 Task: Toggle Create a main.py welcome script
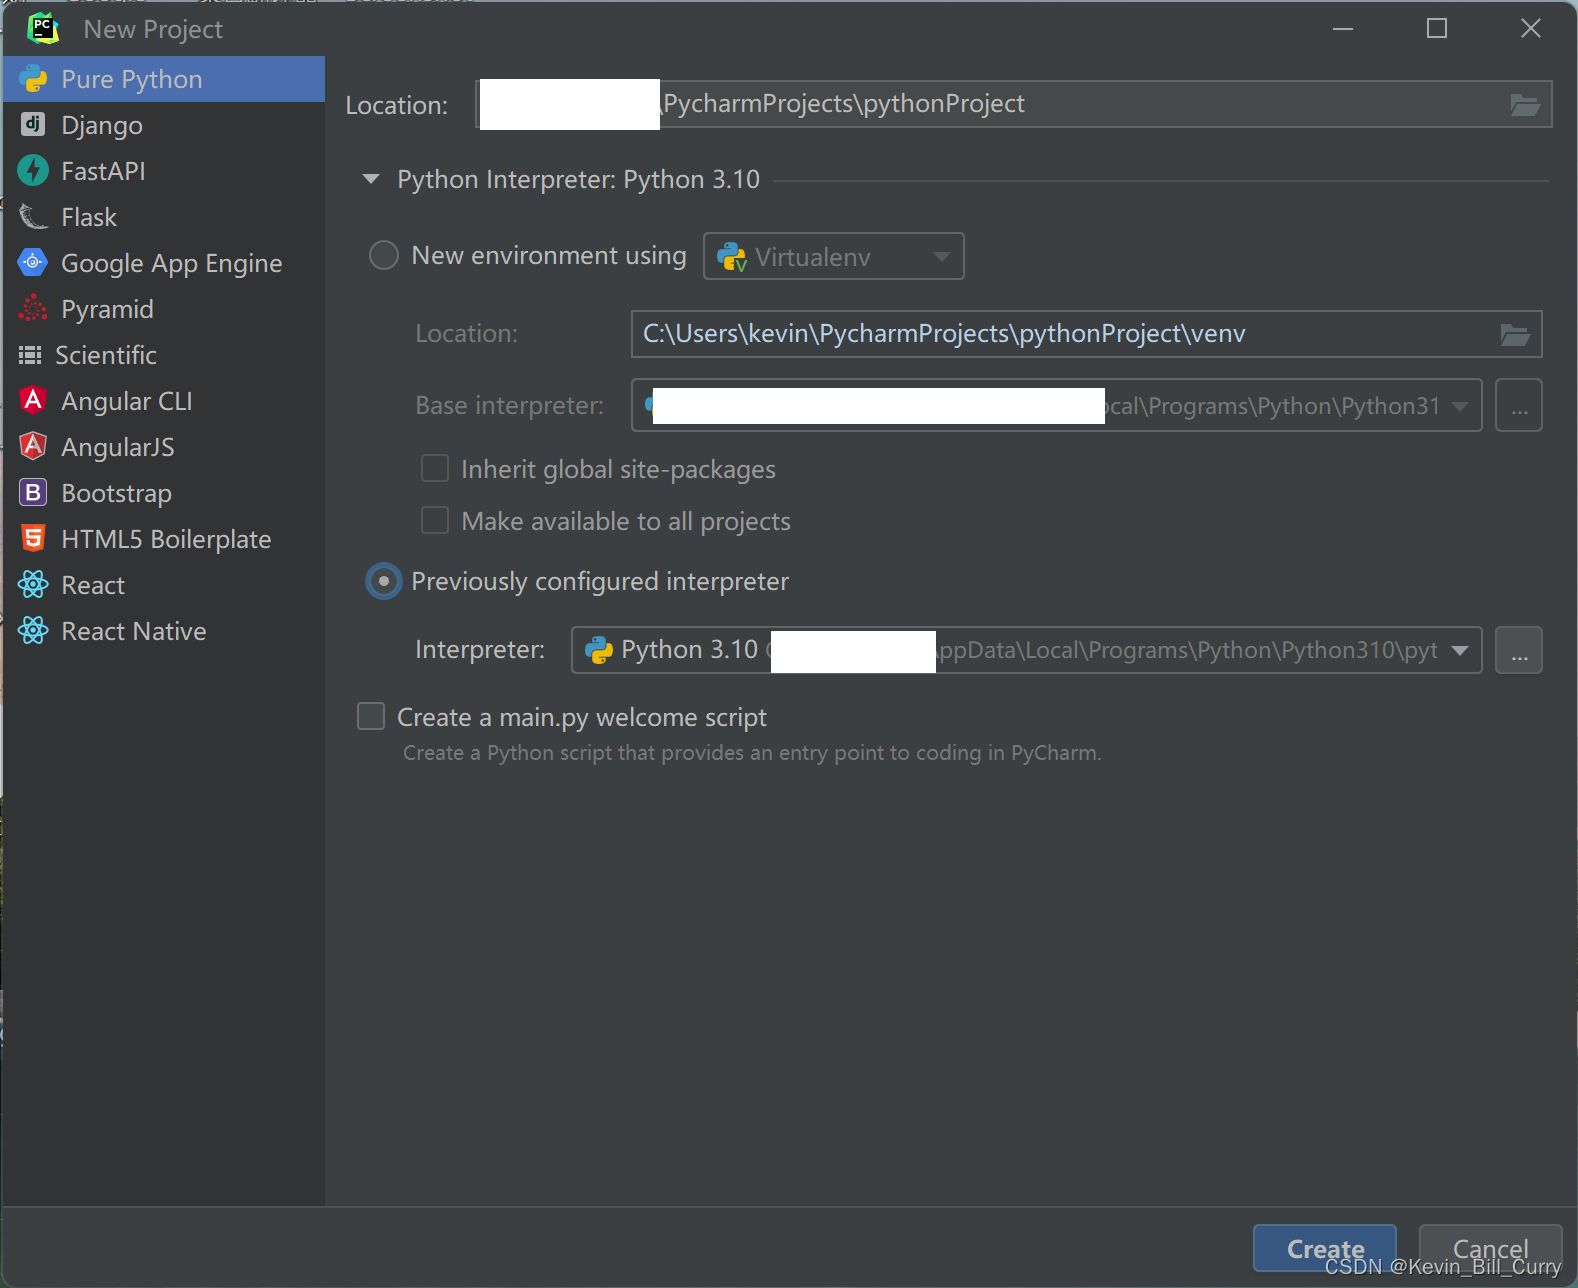coord(371,716)
